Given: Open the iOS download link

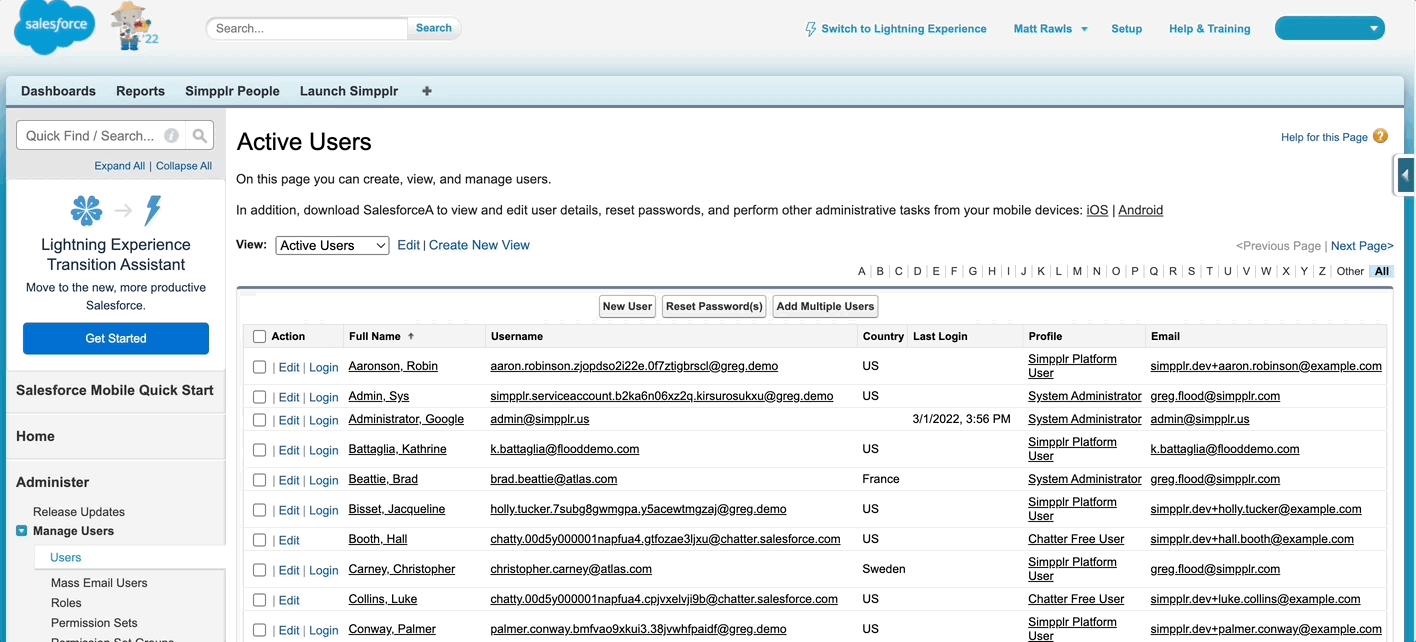Looking at the screenshot, I should [1097, 210].
